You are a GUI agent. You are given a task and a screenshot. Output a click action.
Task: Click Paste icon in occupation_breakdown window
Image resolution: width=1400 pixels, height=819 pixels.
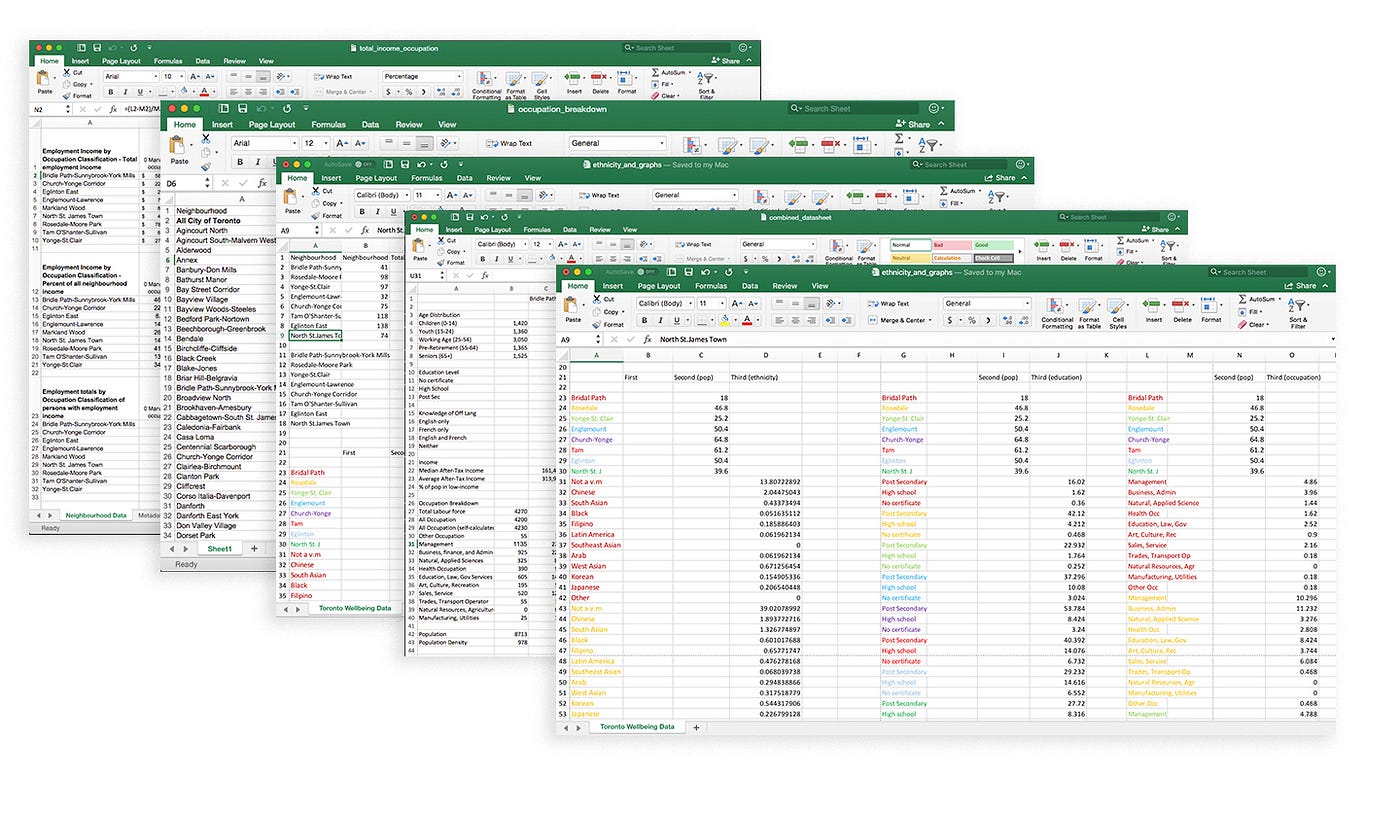[178, 145]
